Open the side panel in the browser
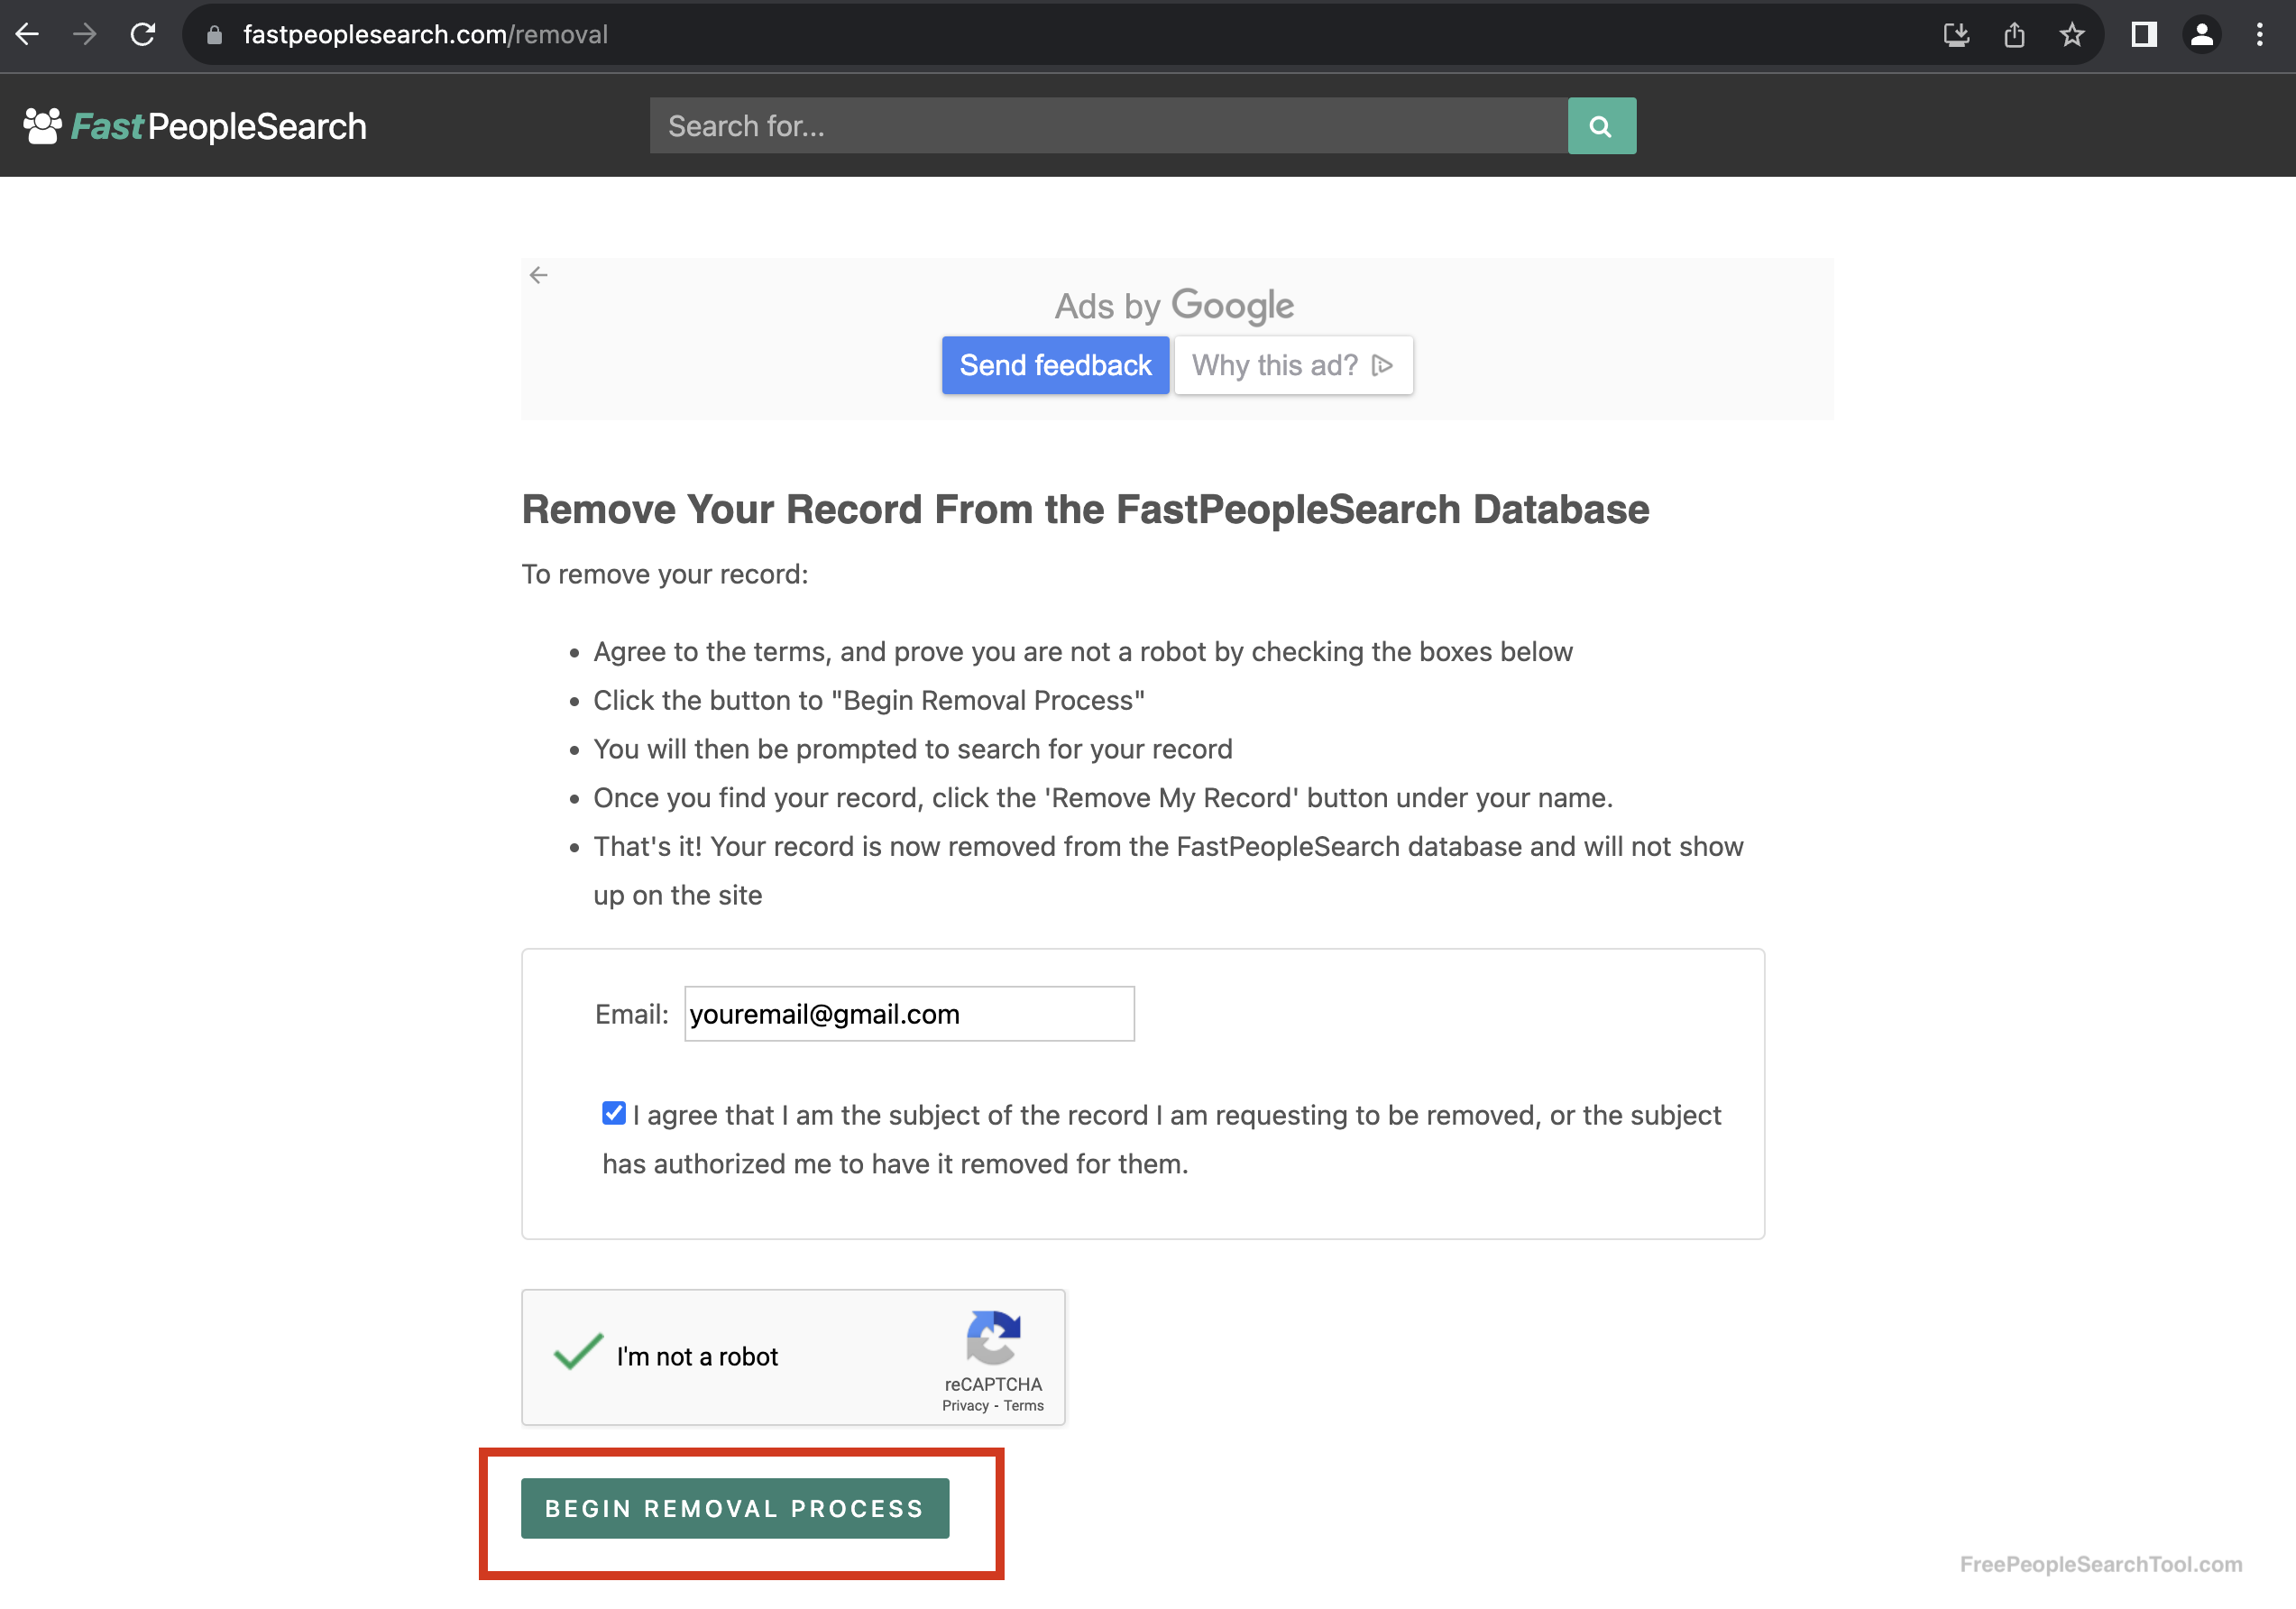 point(2144,34)
